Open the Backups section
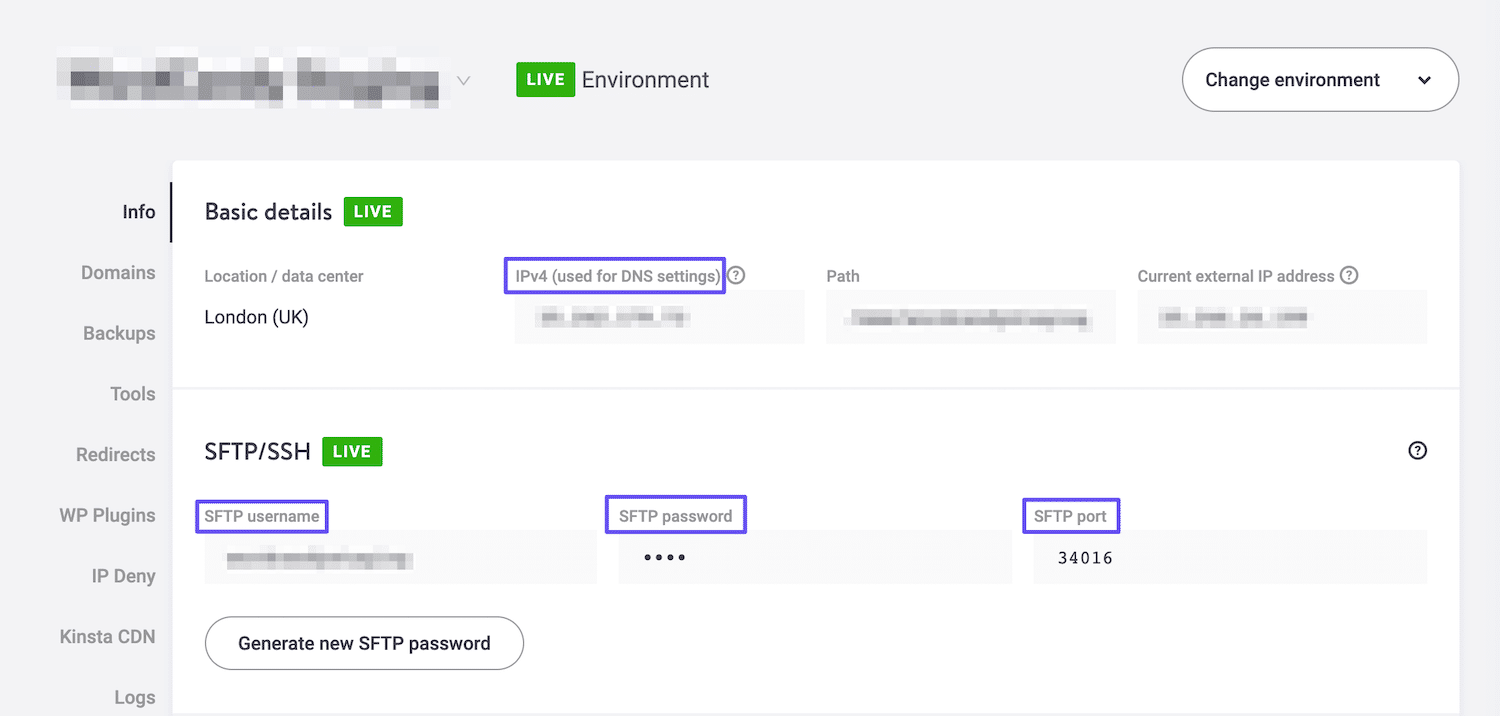 [x=119, y=333]
